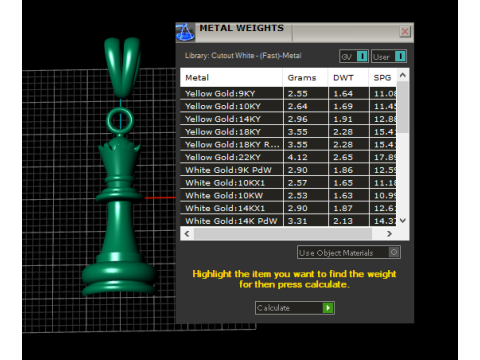480x360 pixels.
Task: Click the green chess queen pendant model
Action: coord(119,217)
